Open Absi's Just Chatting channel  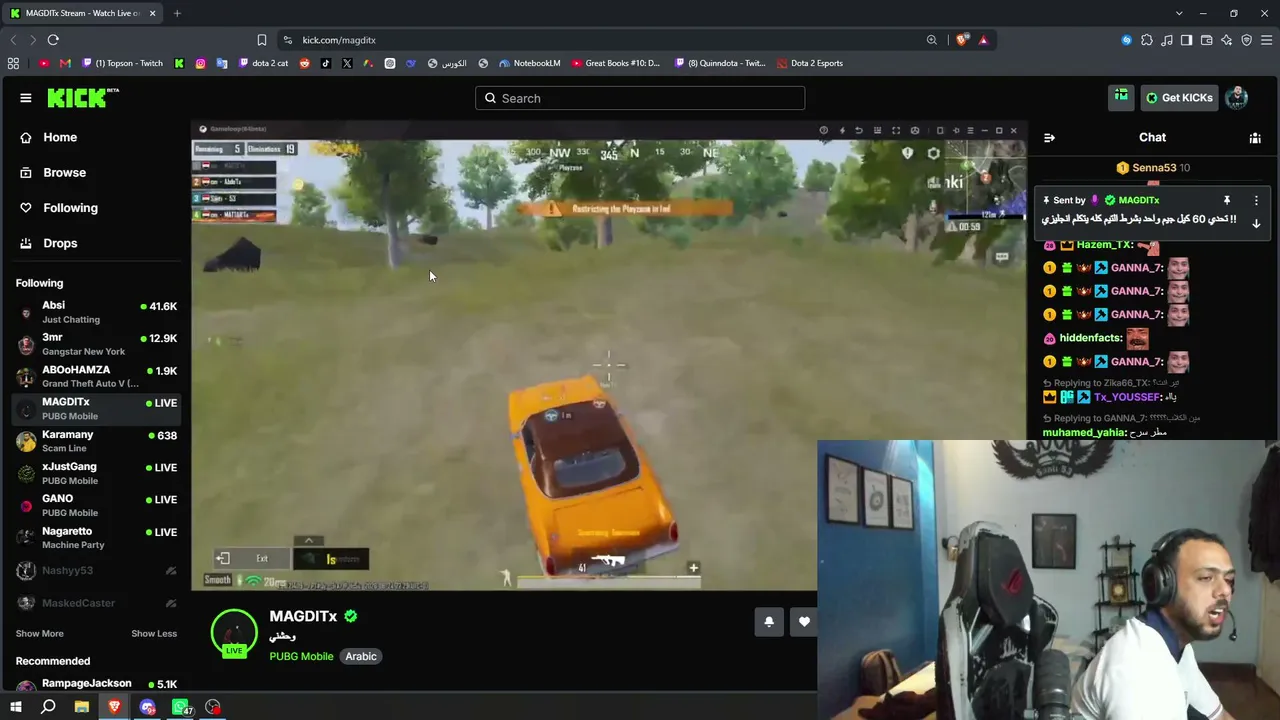click(96, 312)
